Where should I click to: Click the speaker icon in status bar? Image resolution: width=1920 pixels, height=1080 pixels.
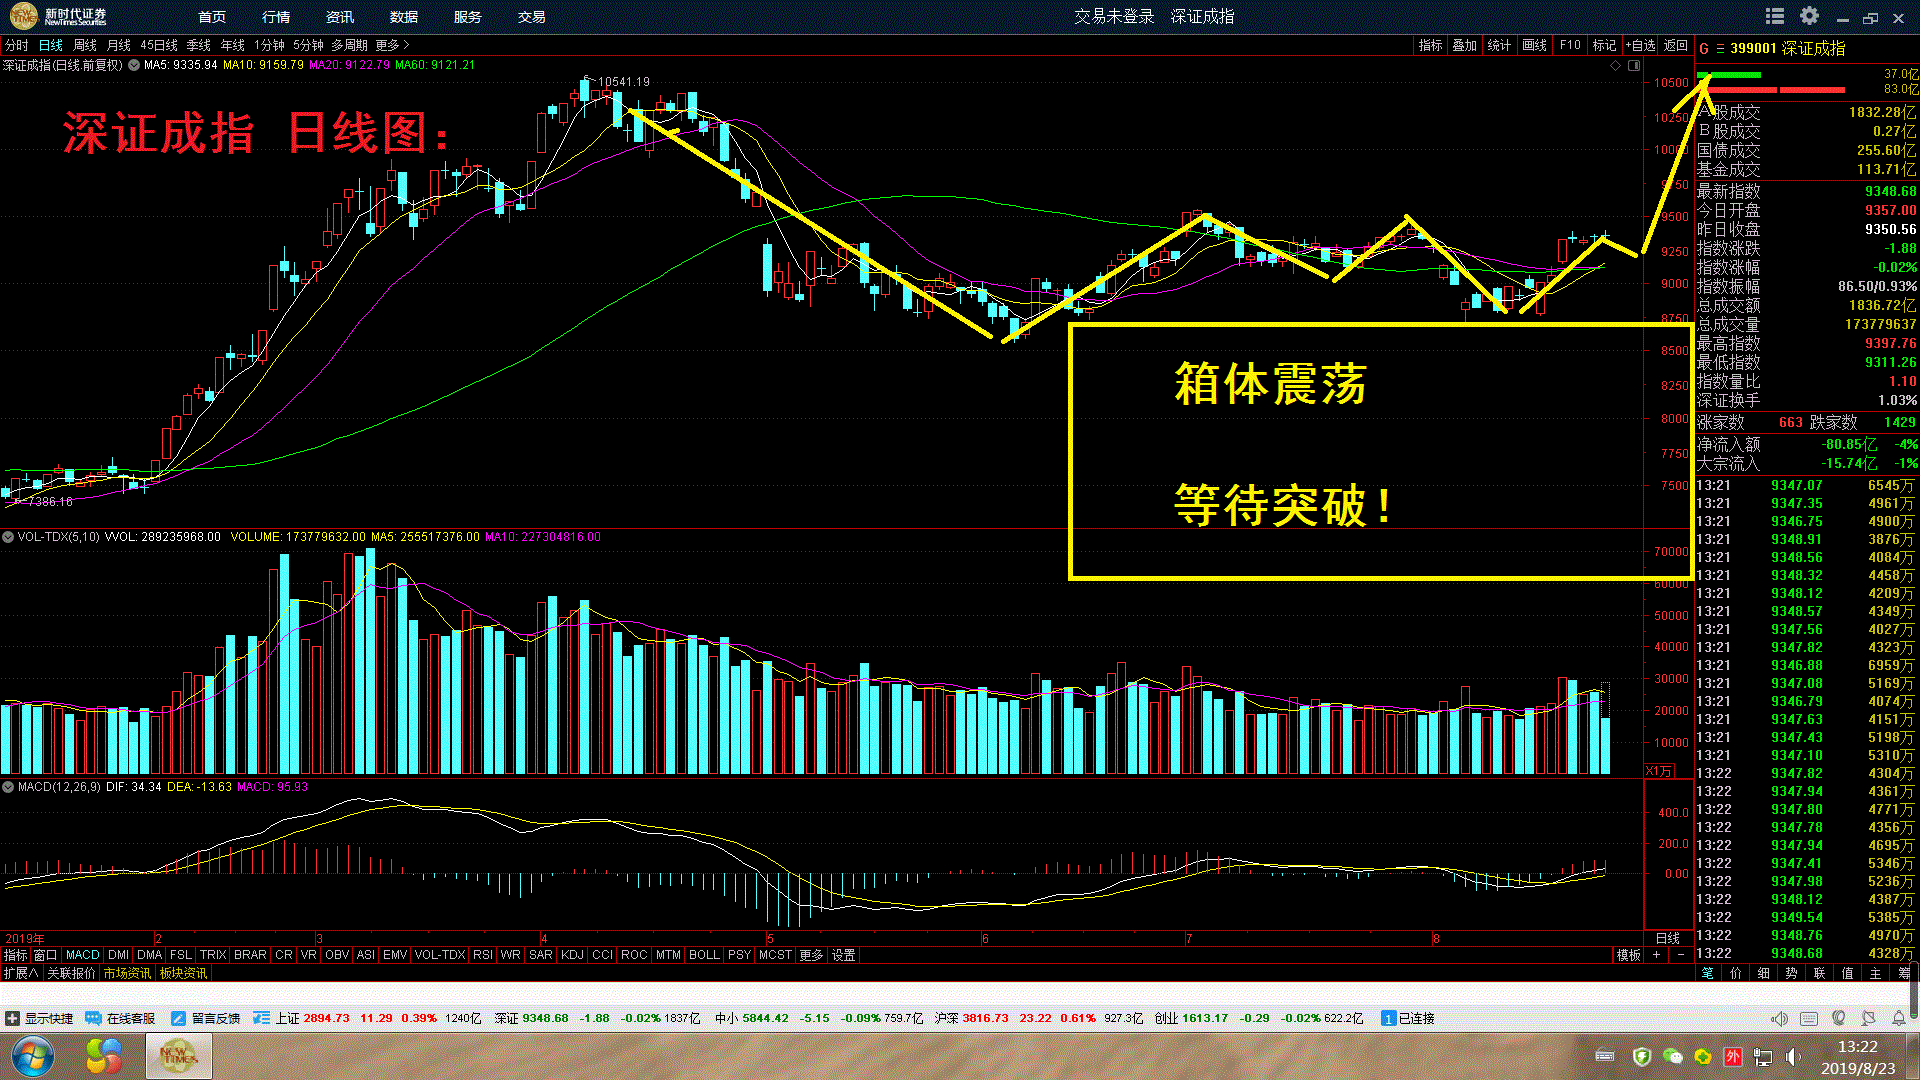click(x=1779, y=1018)
